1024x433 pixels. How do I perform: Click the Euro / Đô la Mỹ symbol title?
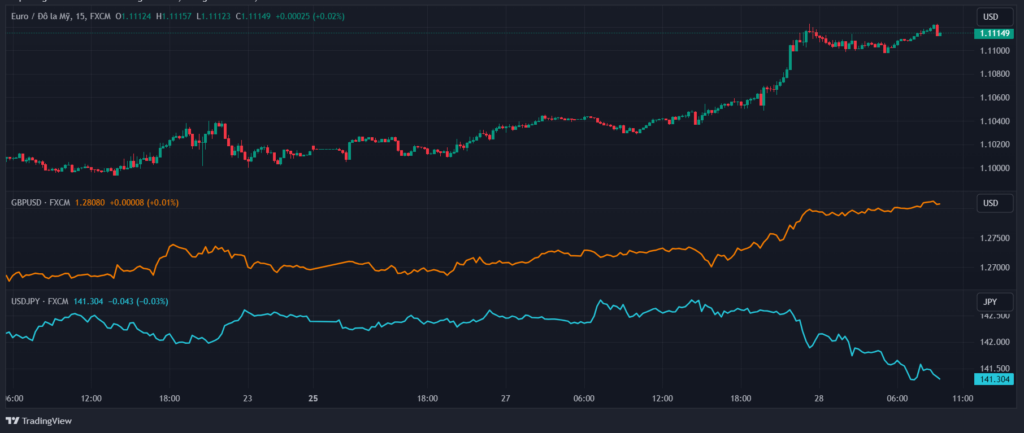point(47,16)
